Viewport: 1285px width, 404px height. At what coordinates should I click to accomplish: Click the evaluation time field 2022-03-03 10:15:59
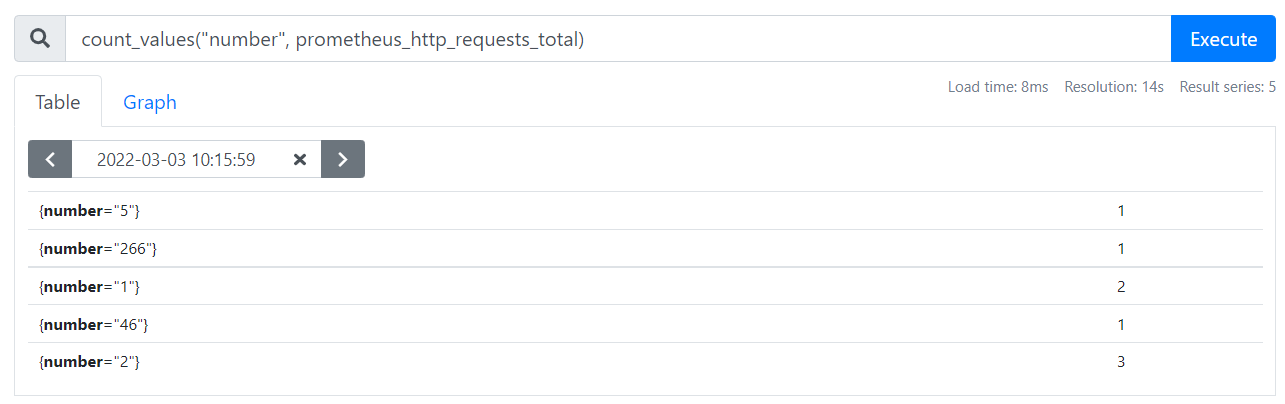(x=176, y=159)
